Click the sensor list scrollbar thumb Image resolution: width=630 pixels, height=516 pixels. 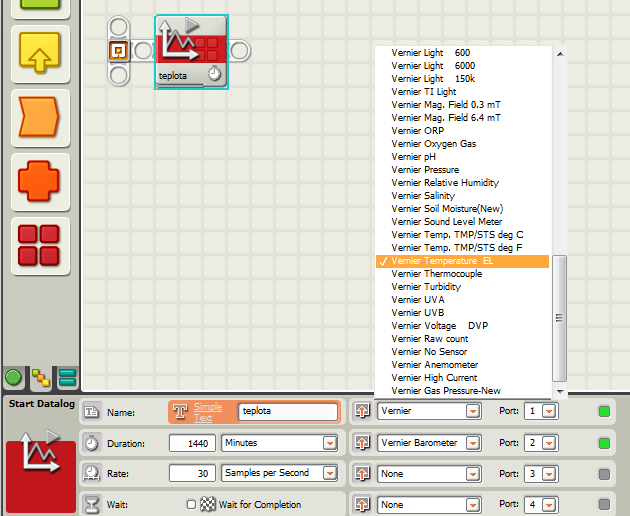coord(559,318)
